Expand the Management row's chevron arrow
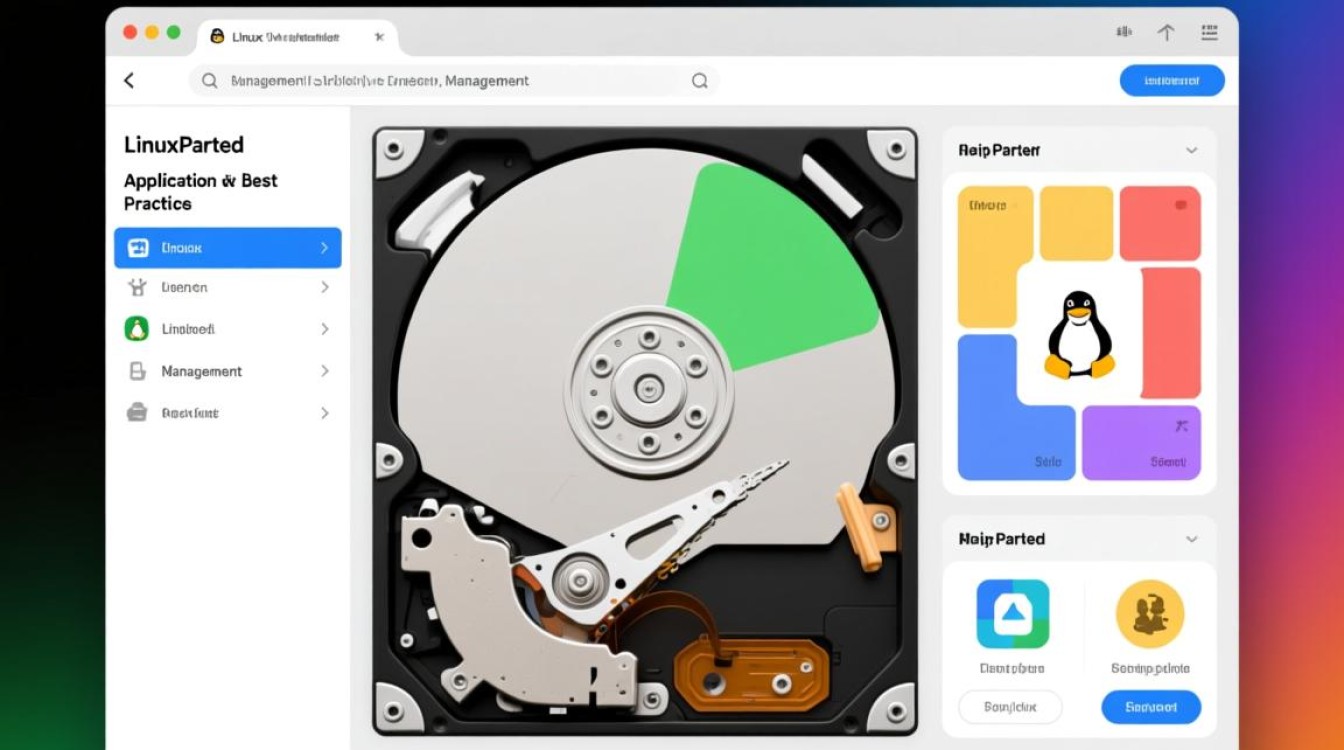The width and height of the screenshot is (1344, 750). 324,371
